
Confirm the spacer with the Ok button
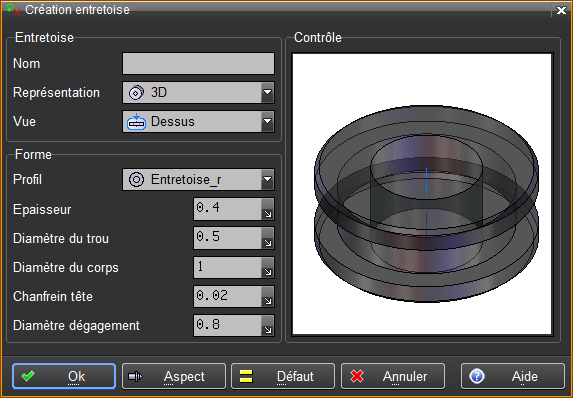[x=64, y=376]
